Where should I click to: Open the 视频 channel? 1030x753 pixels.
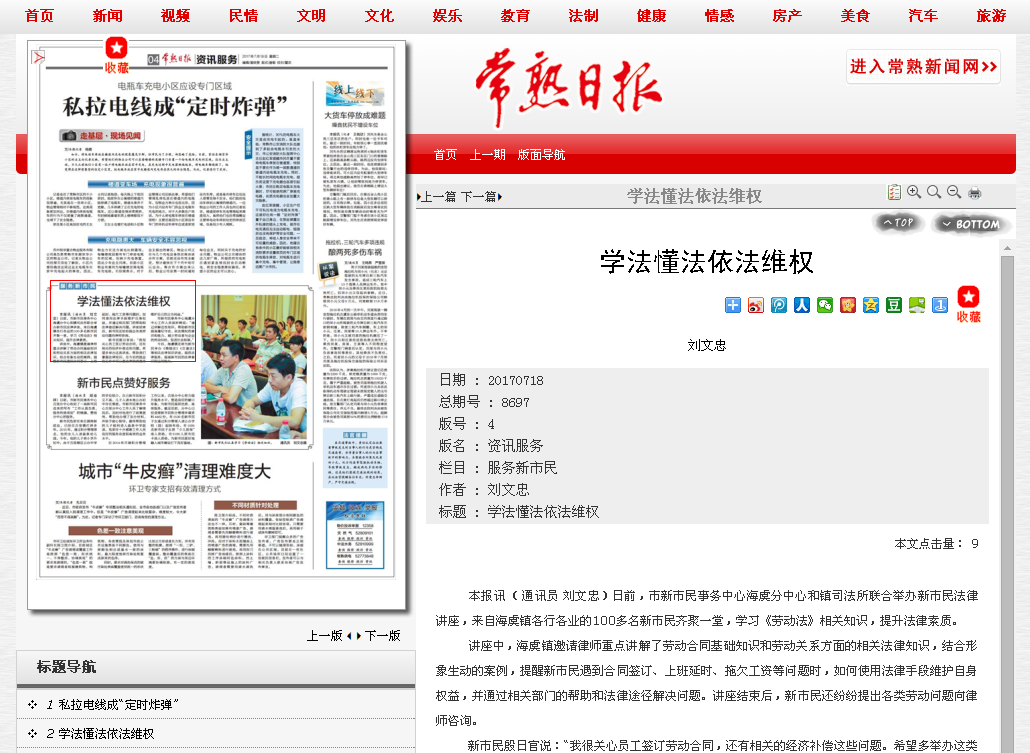(x=175, y=16)
